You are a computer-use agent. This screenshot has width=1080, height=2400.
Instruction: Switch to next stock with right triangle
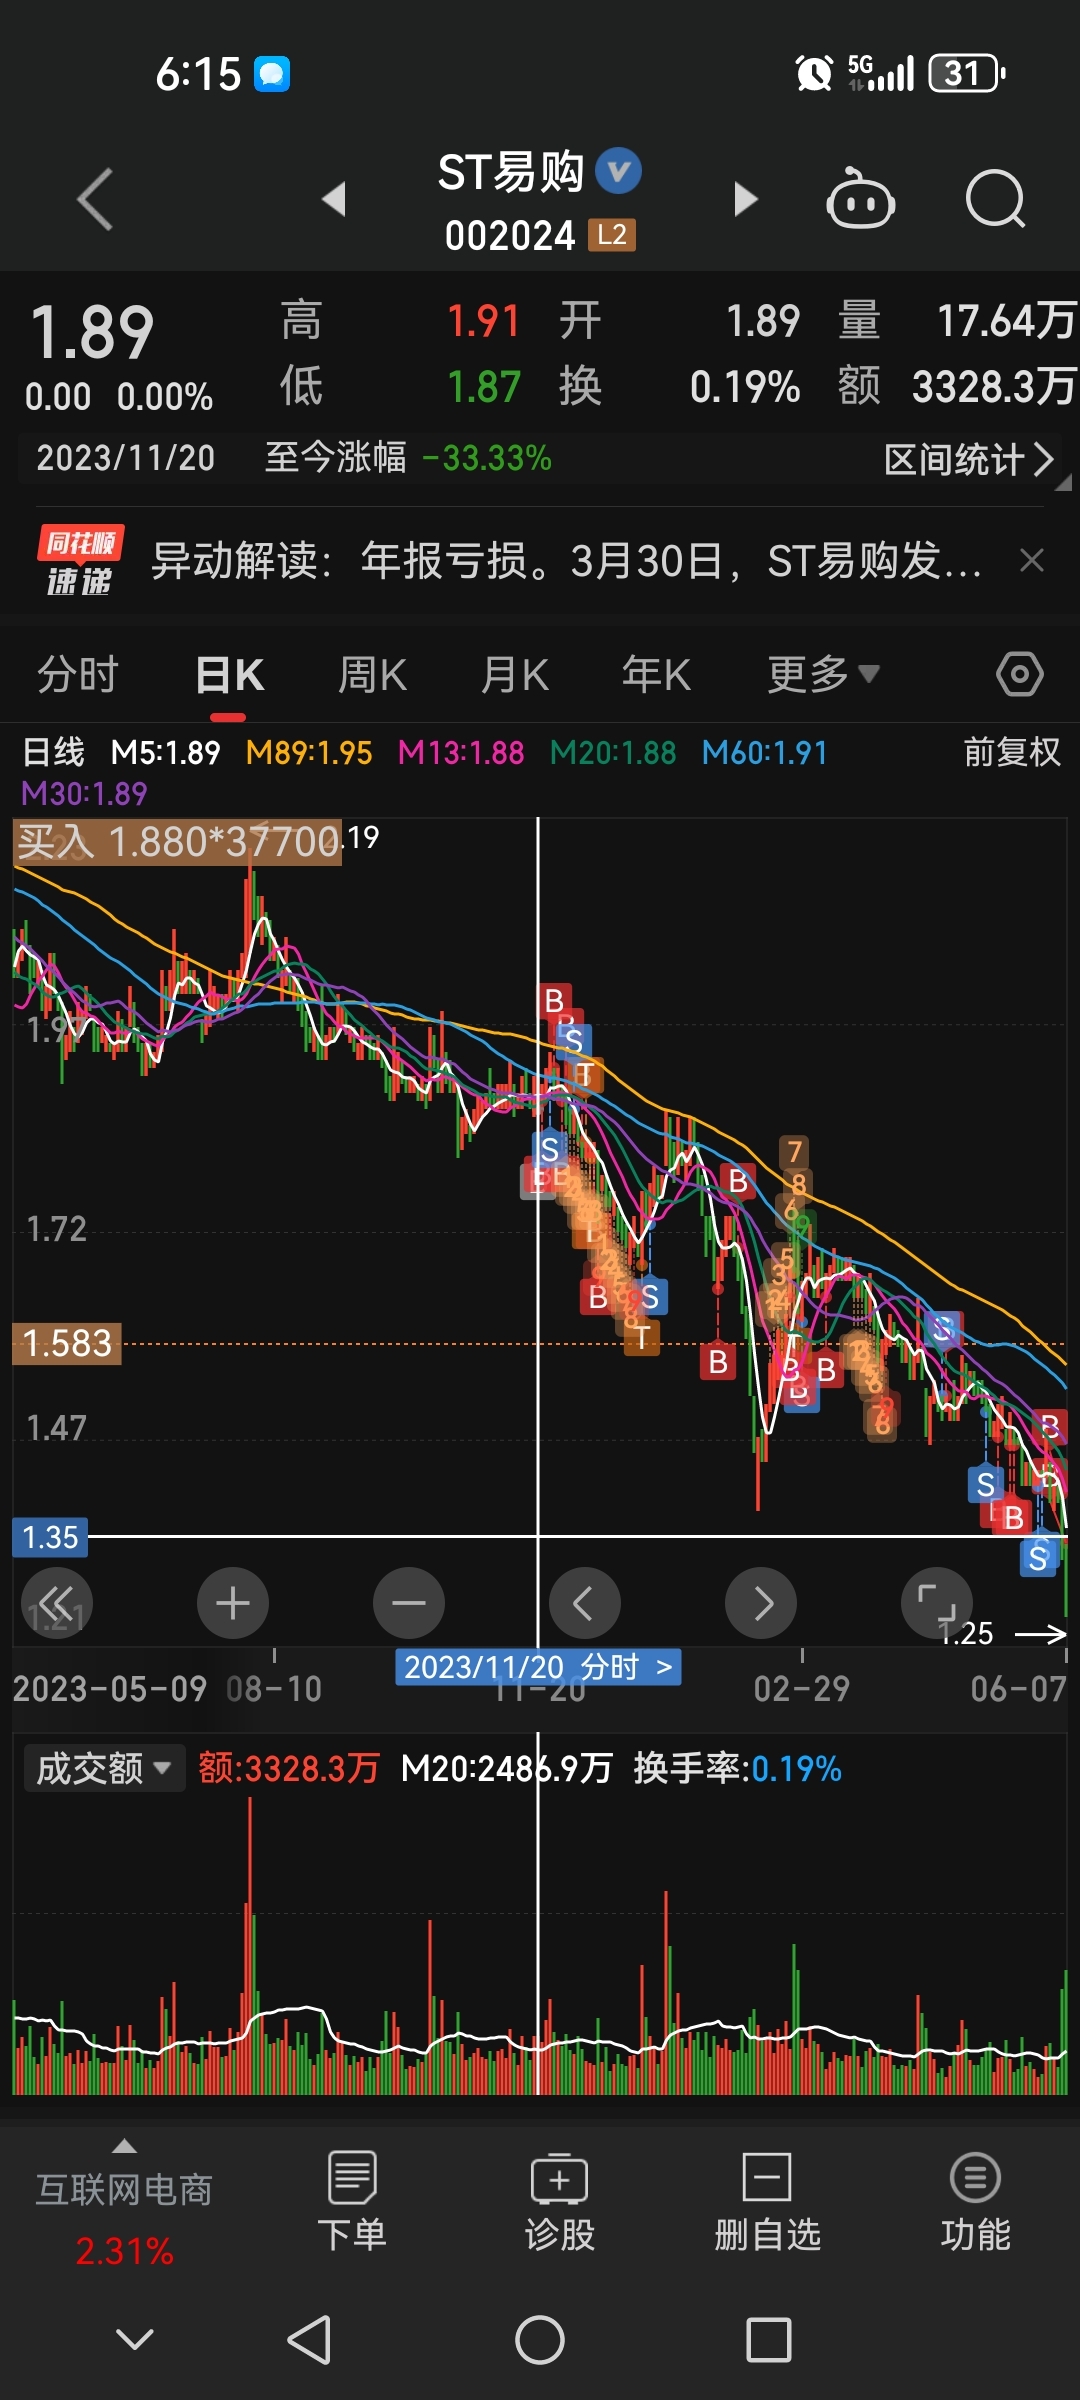745,199
